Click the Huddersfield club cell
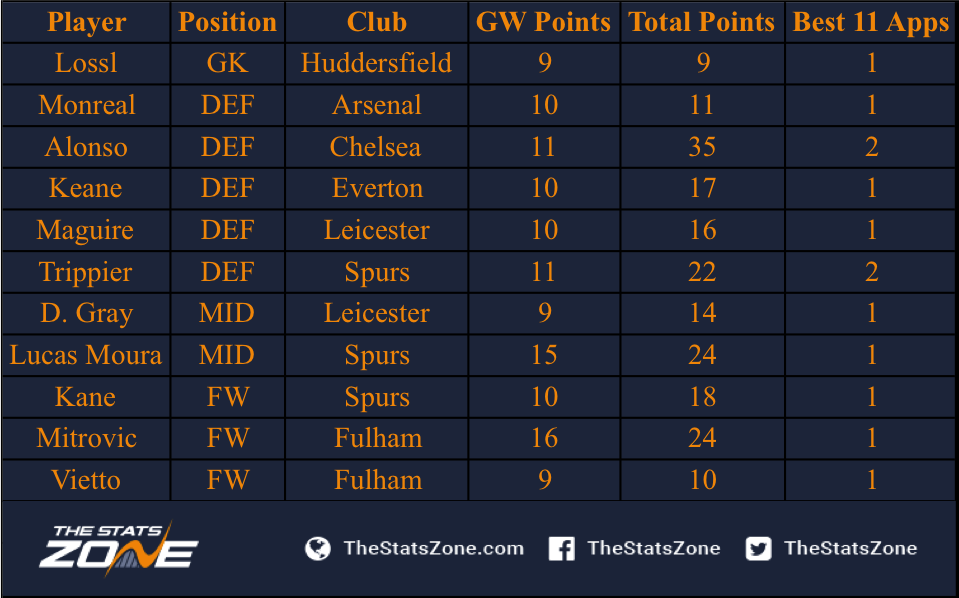The width and height of the screenshot is (959, 598). pos(377,63)
